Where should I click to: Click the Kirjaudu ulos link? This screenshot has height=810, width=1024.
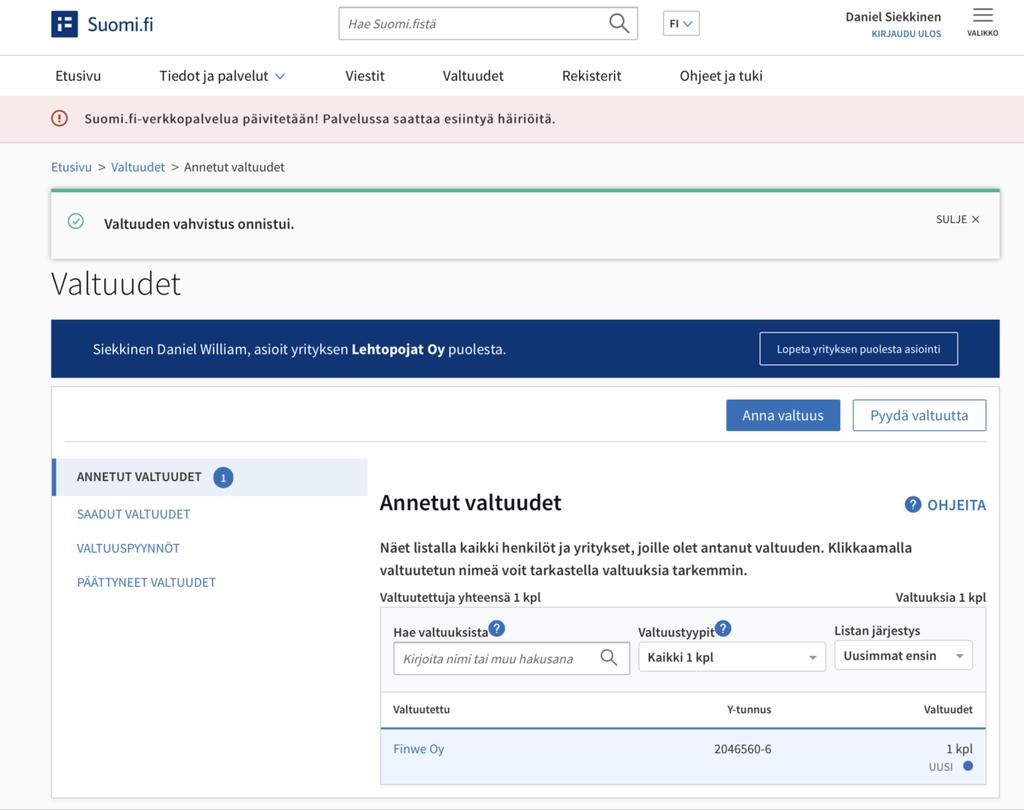[906, 34]
